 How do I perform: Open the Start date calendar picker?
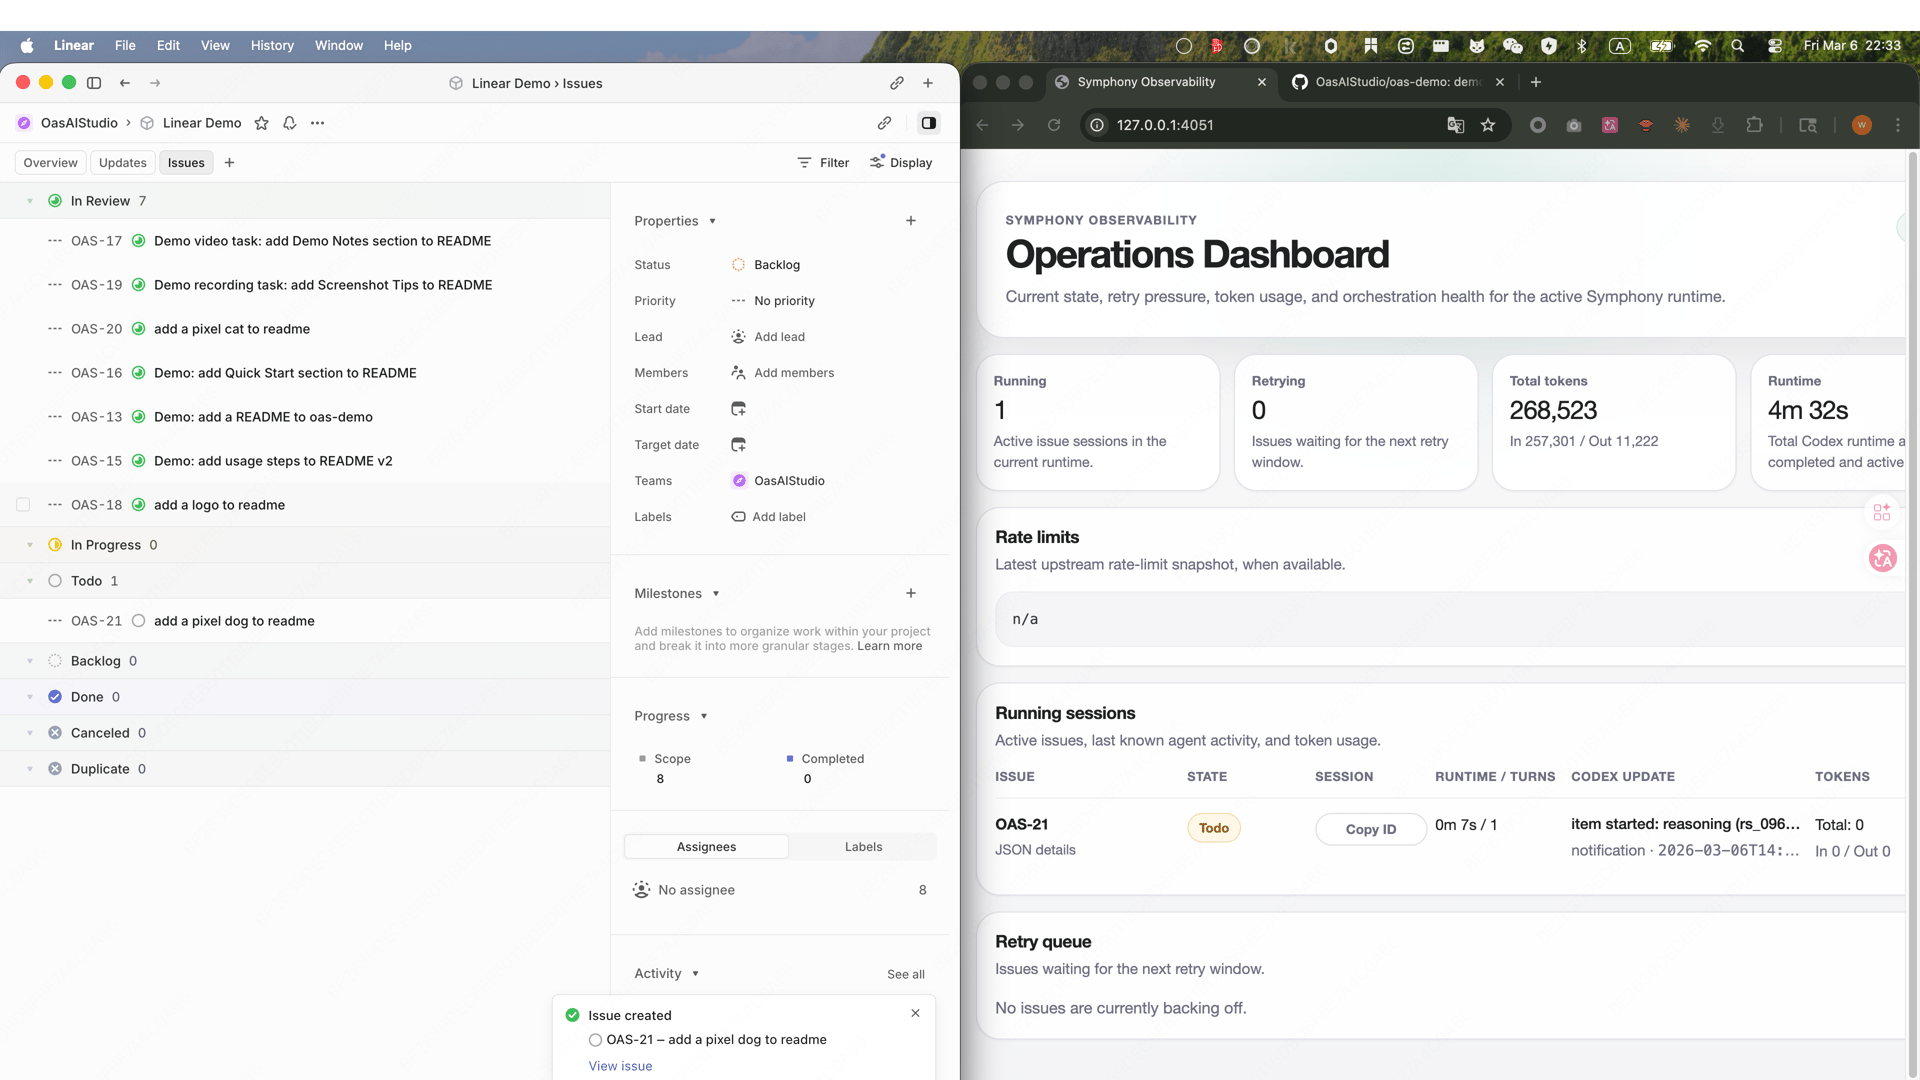(738, 409)
